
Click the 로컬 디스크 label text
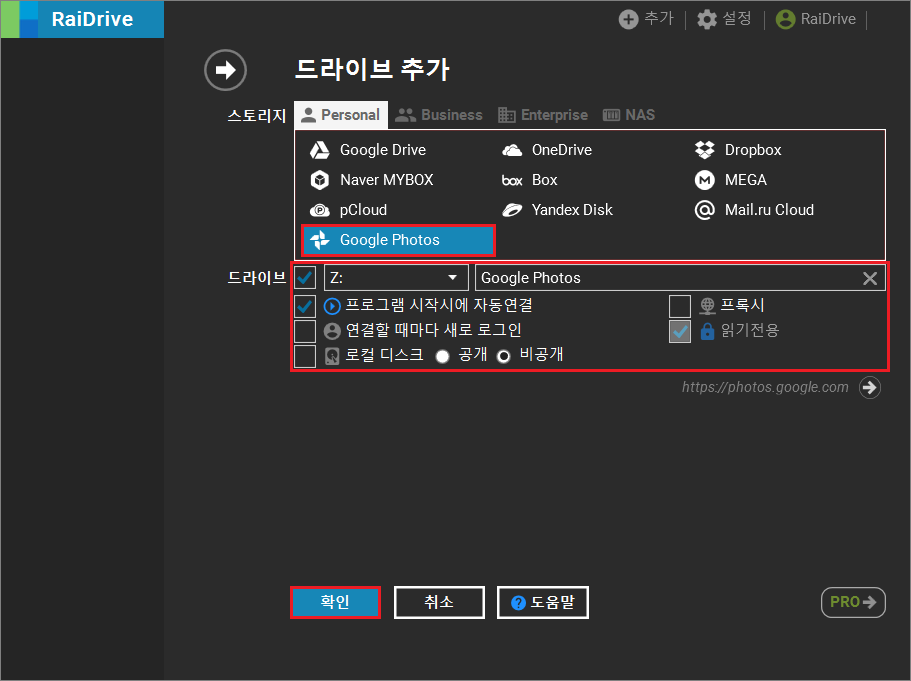(385, 356)
